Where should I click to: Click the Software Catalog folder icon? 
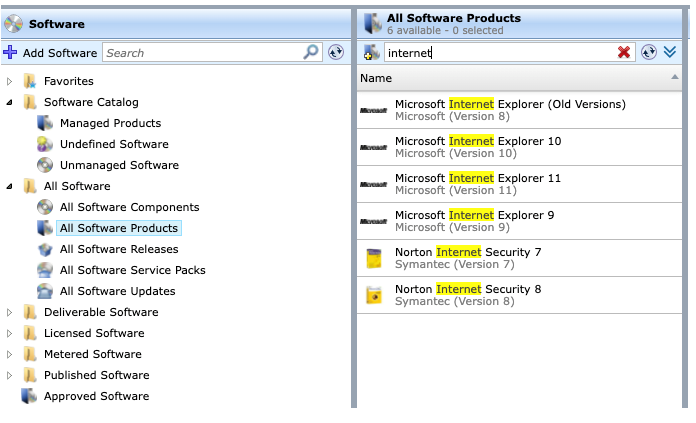click(x=30, y=102)
